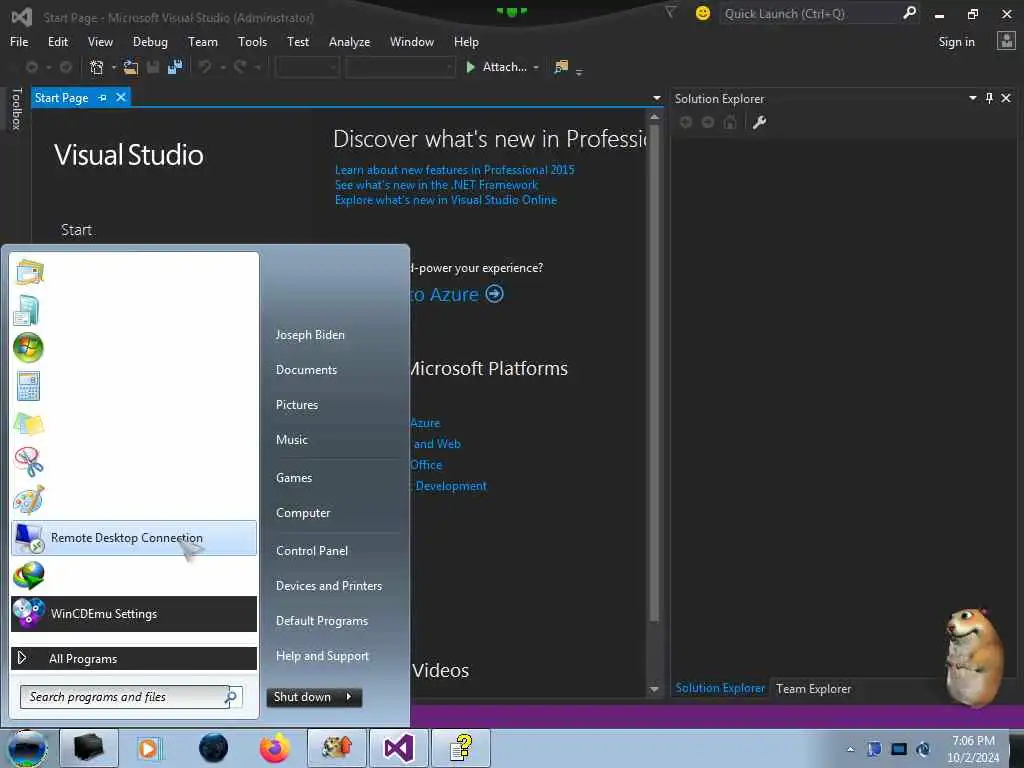Click the Start Page scroll up arrow
Image resolution: width=1024 pixels, height=768 pixels.
click(x=654, y=116)
